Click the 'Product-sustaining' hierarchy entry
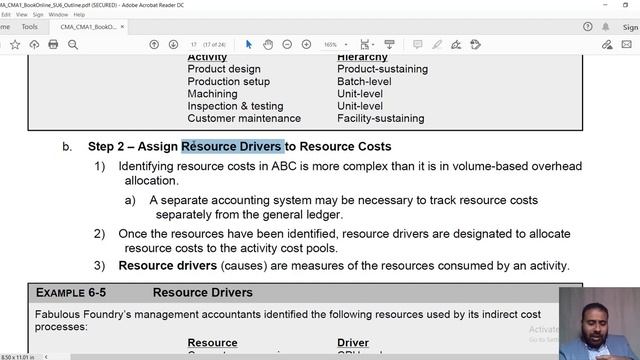This screenshot has width=640, height=360. tap(382, 69)
